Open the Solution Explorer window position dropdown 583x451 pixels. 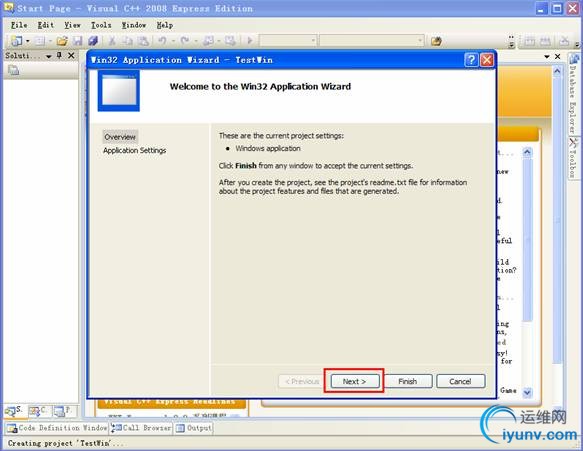tap(48, 57)
